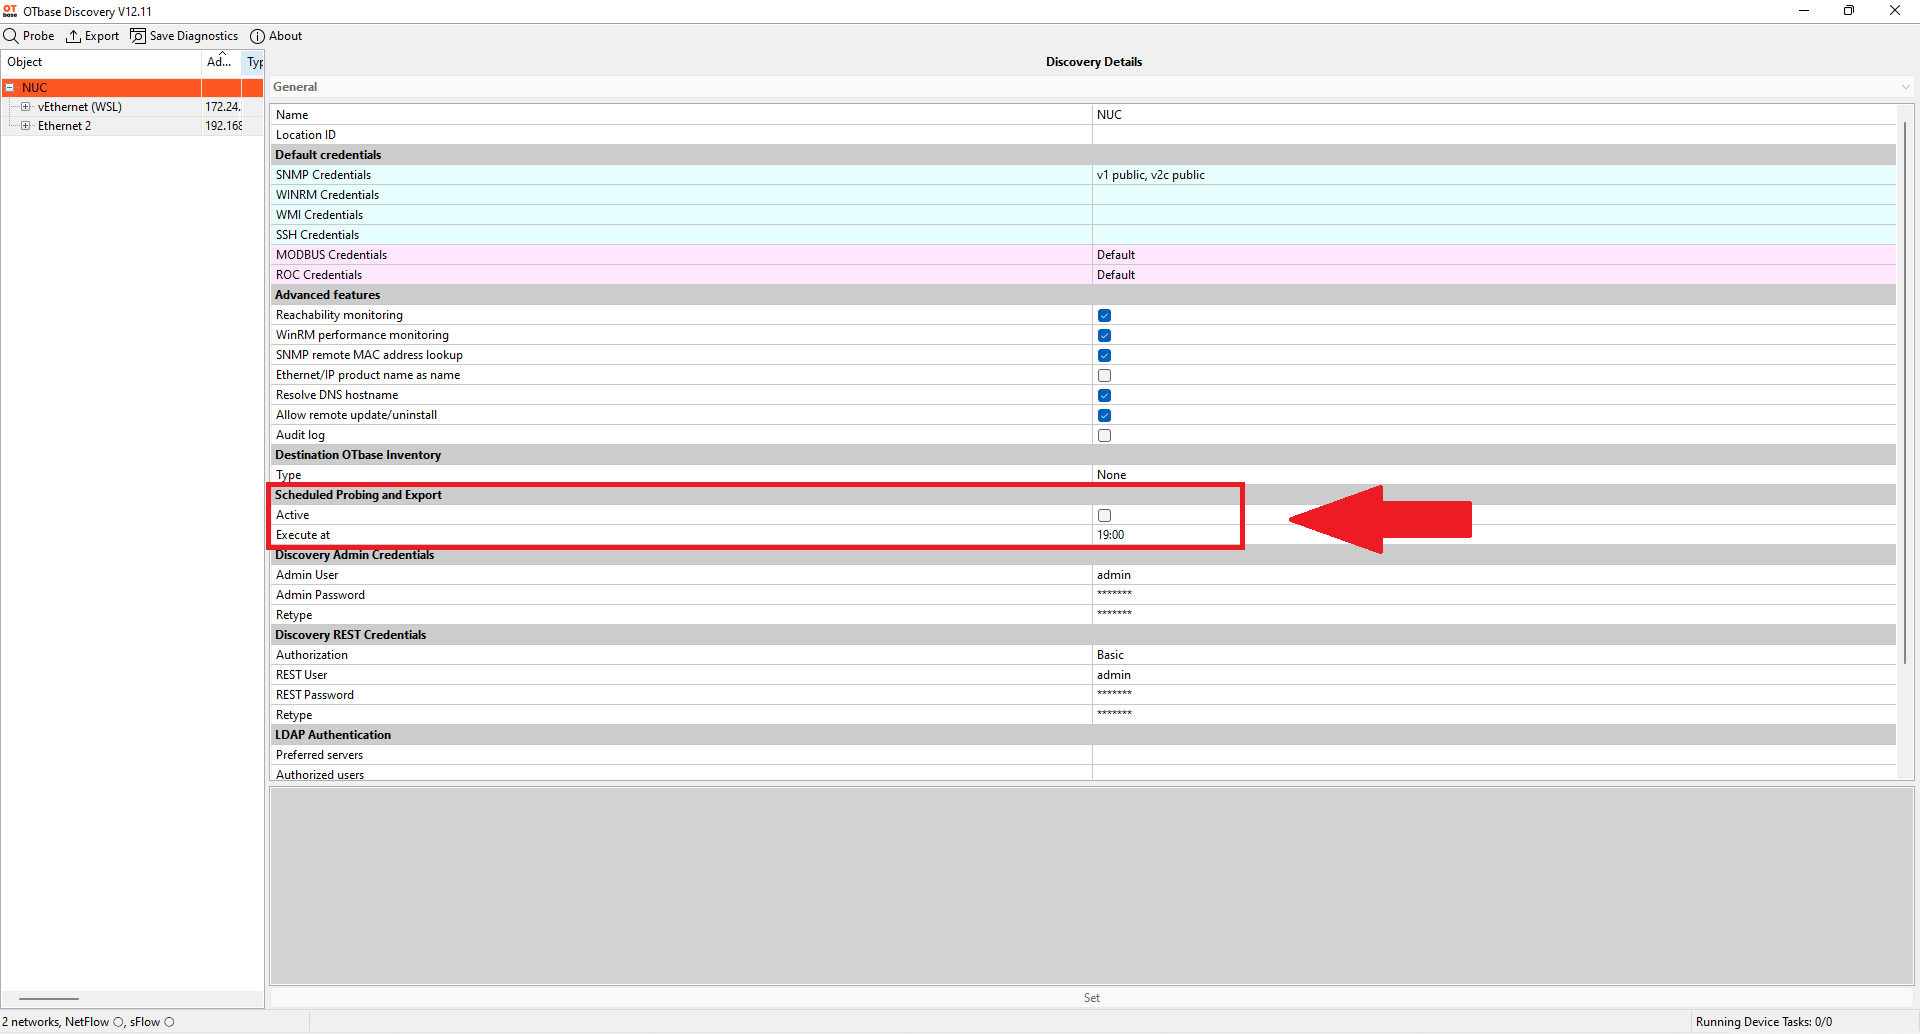Click the details panel vertical scrollbar
The image size is (1920, 1034).
click(x=1905, y=393)
